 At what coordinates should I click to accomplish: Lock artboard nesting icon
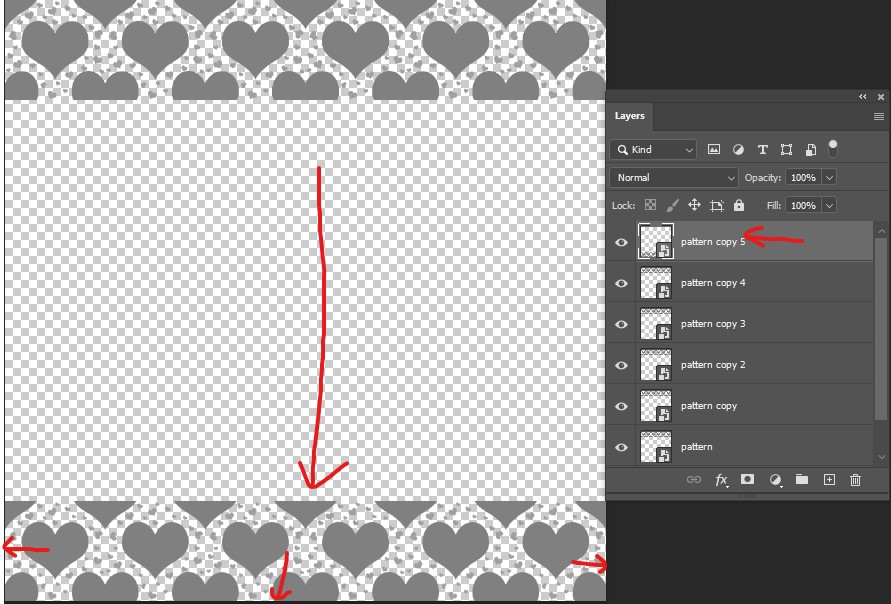click(717, 205)
